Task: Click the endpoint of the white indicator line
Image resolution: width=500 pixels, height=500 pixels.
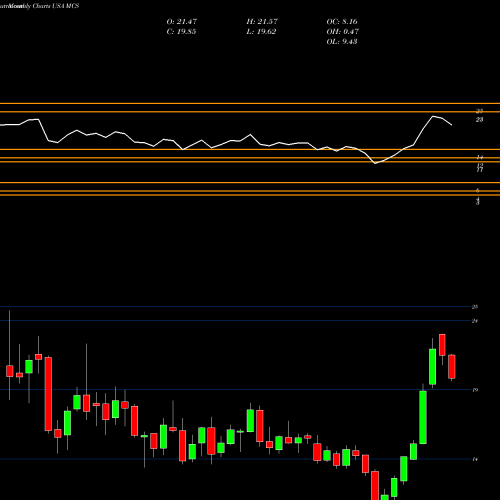Action: 452,125
